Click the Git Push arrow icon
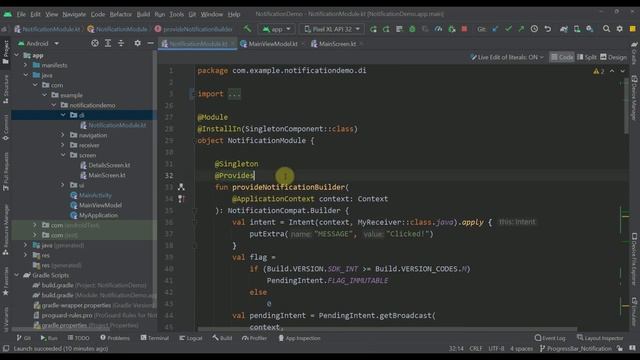 coord(521,29)
